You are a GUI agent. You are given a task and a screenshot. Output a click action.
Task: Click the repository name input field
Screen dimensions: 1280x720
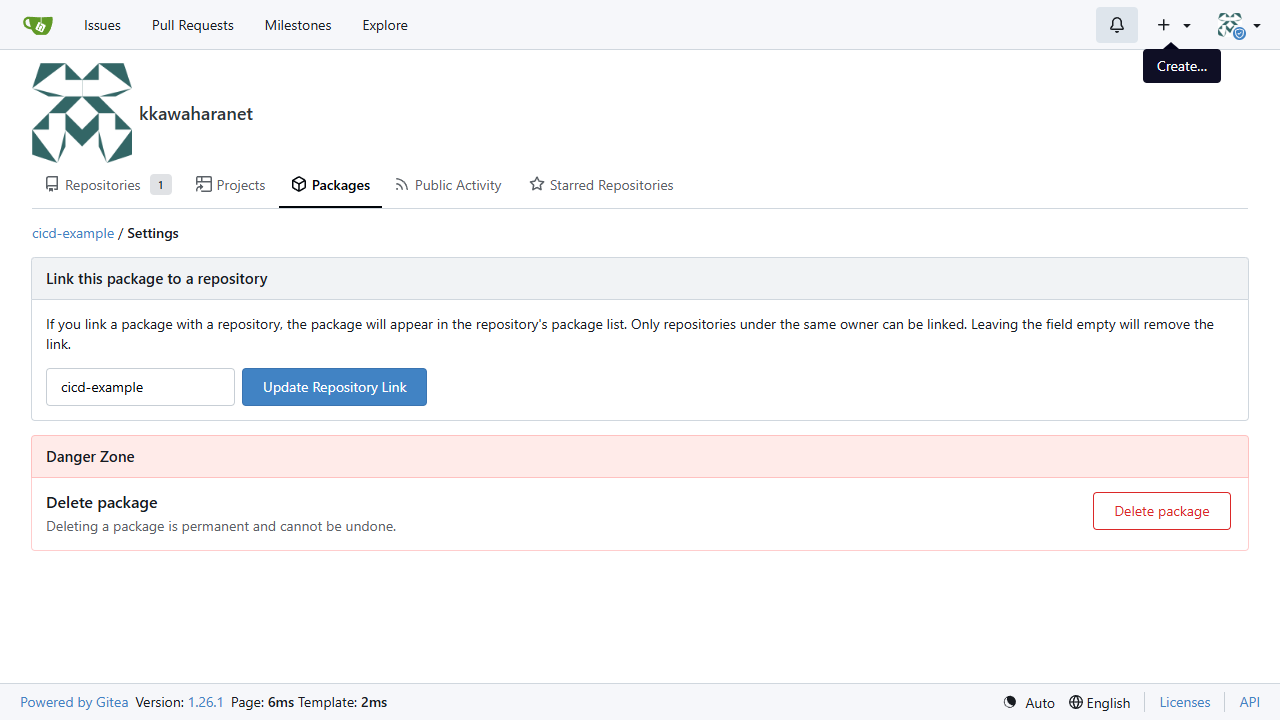(140, 387)
